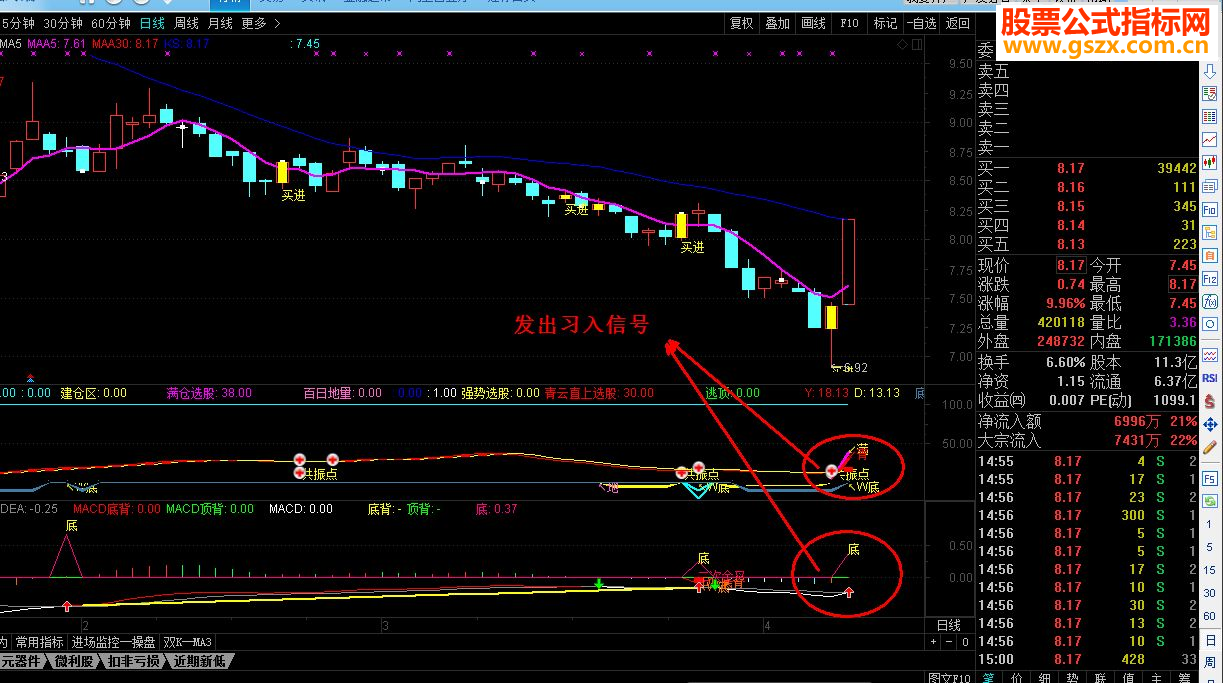Click the 标记 mark button

(884, 23)
